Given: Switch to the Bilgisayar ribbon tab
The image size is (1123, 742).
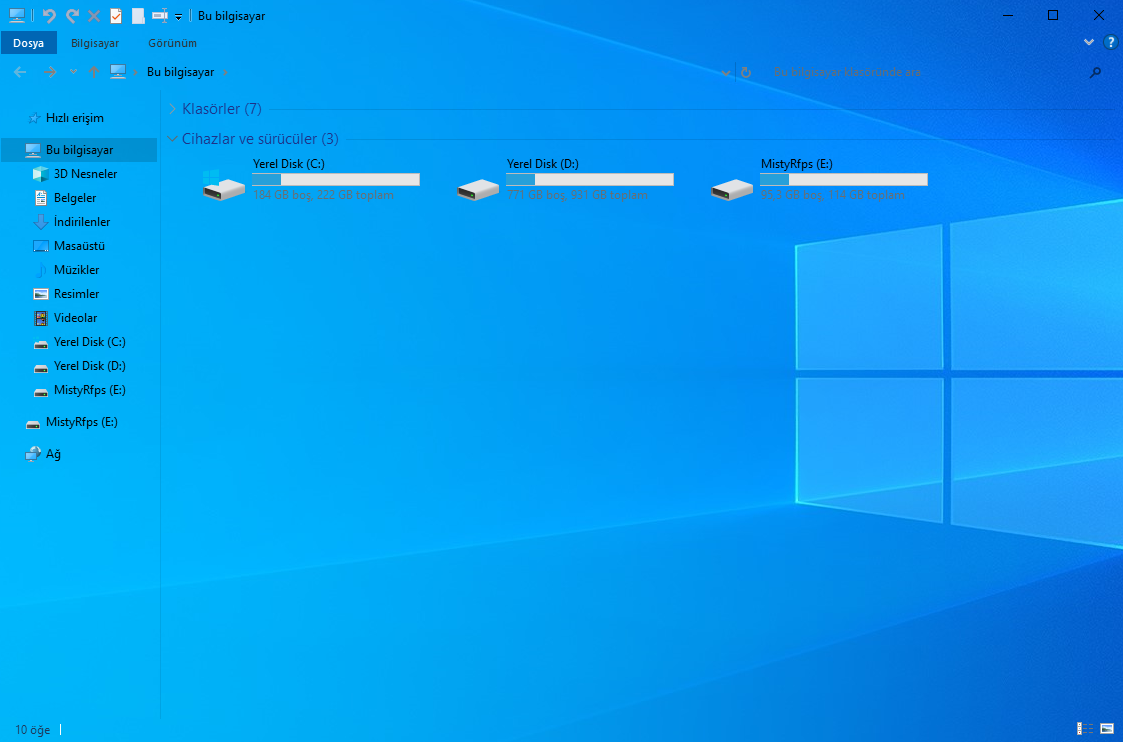Looking at the screenshot, I should (x=95, y=43).
